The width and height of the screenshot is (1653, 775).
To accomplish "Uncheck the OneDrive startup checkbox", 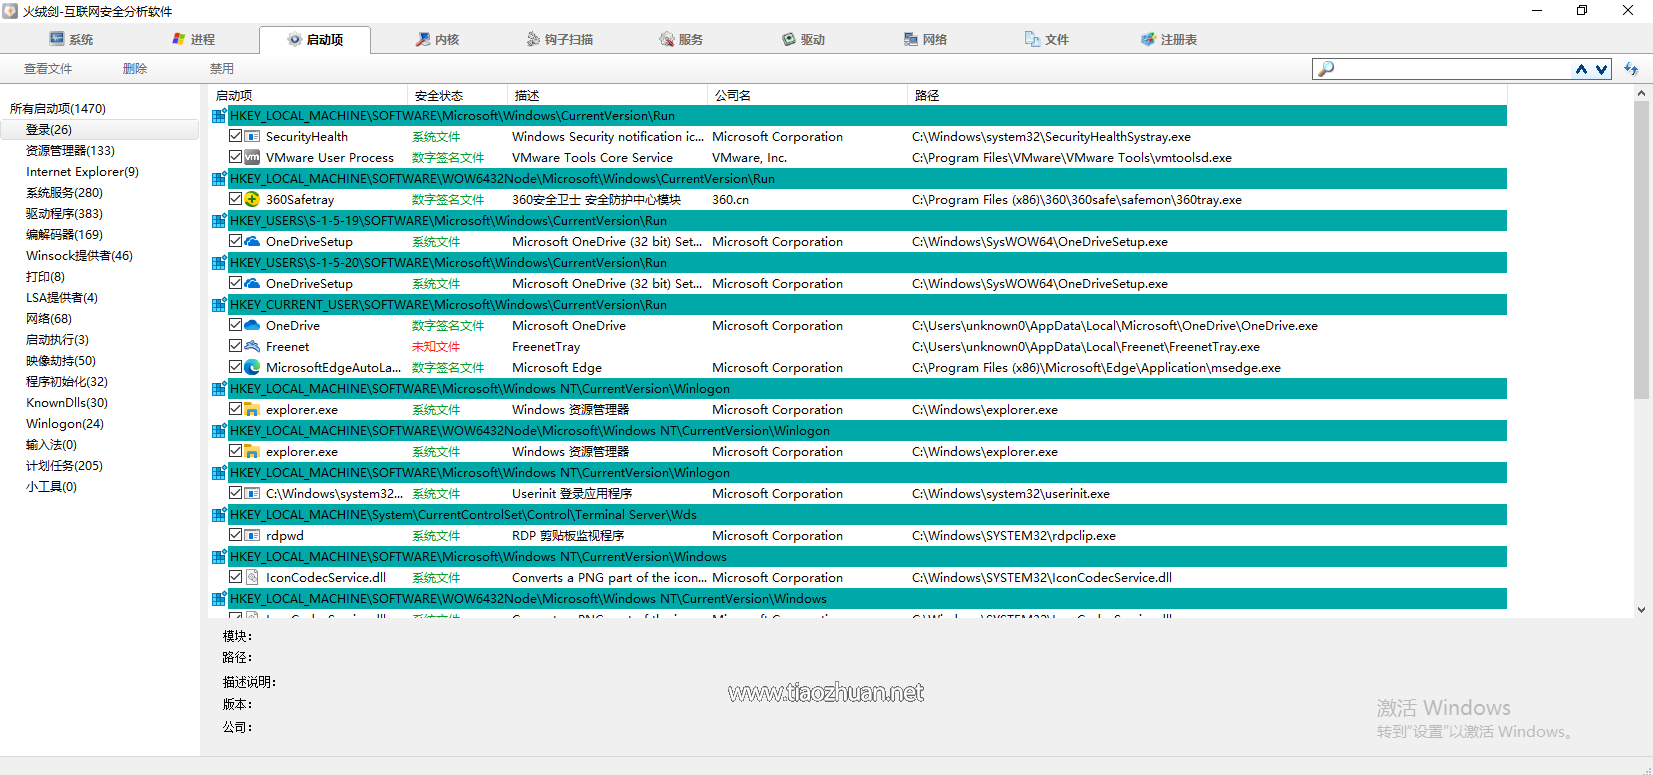I will point(235,325).
